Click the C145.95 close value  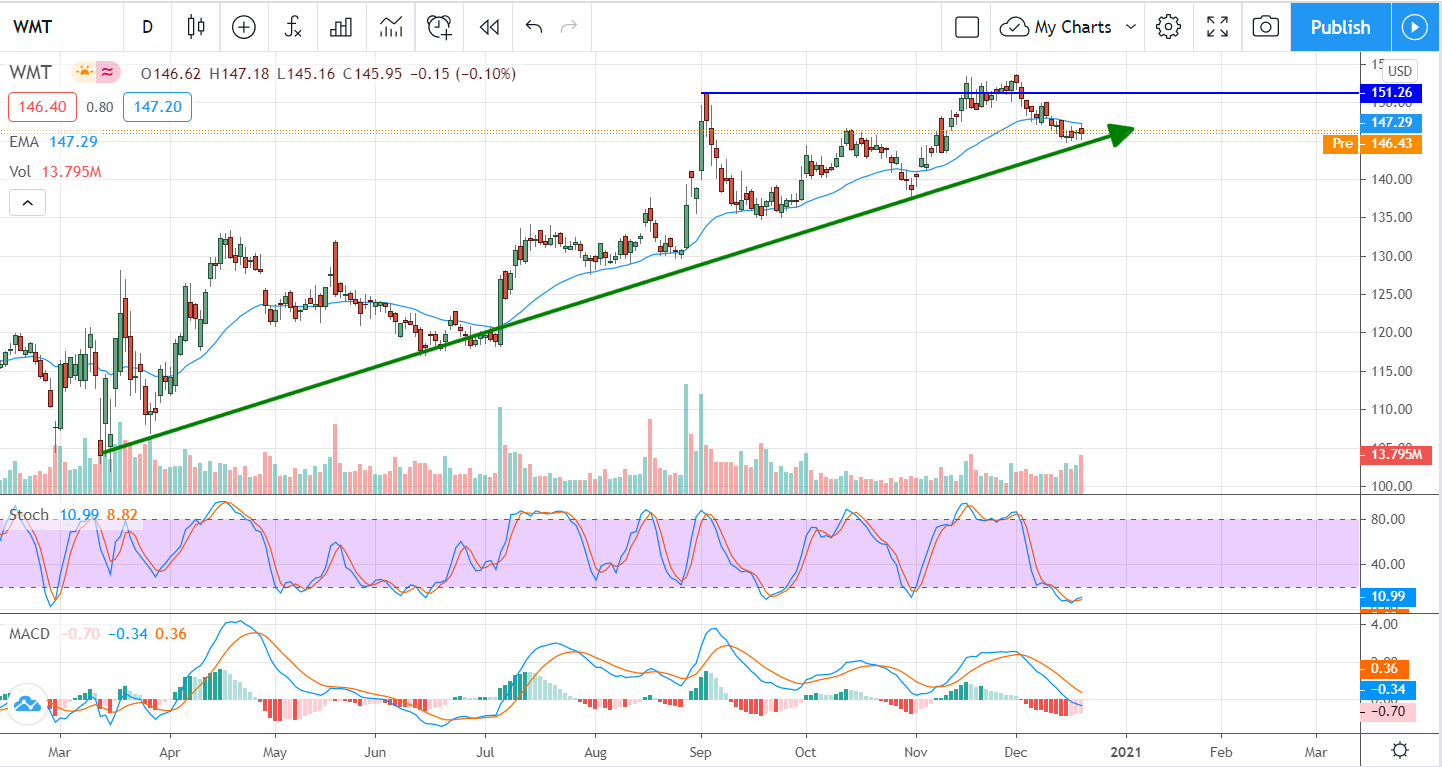click(x=373, y=73)
